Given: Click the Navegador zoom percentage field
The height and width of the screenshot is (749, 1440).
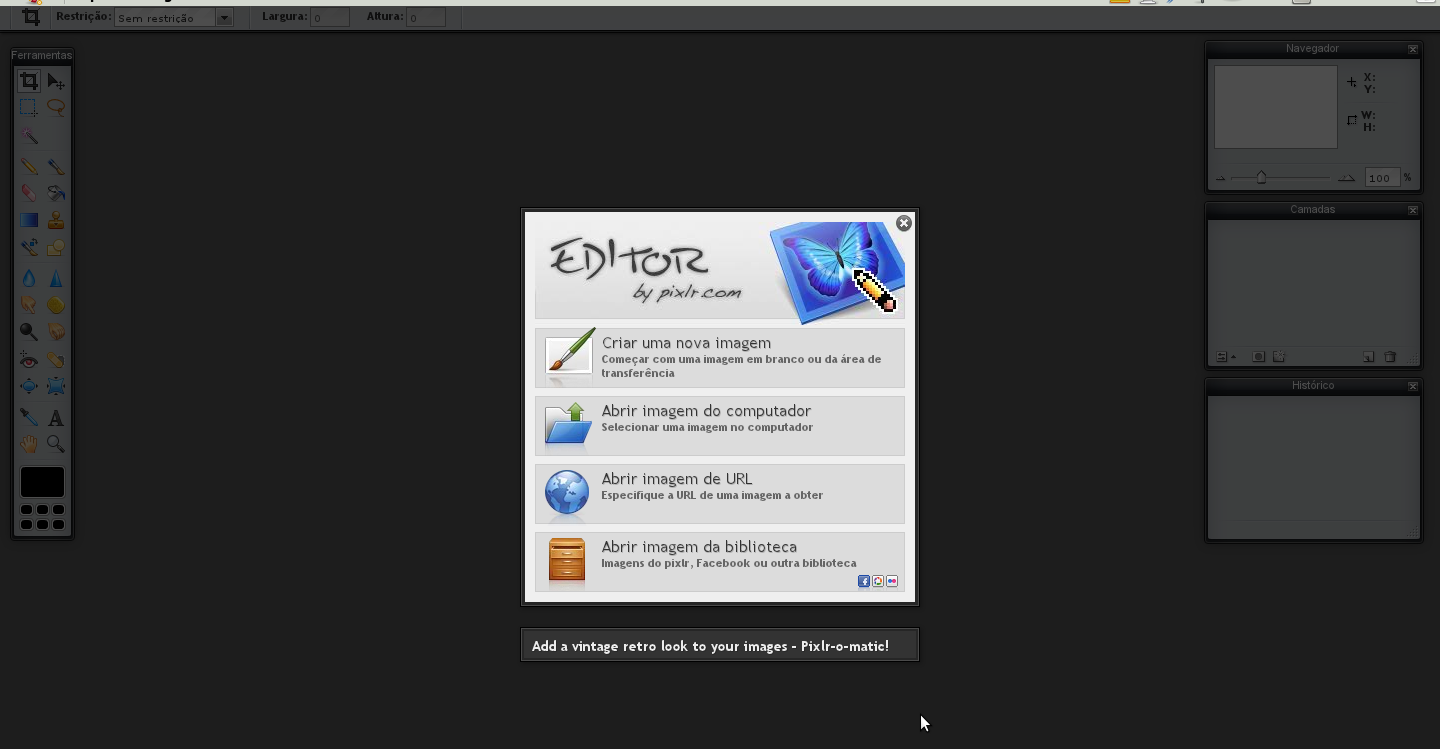Looking at the screenshot, I should tap(1381, 178).
